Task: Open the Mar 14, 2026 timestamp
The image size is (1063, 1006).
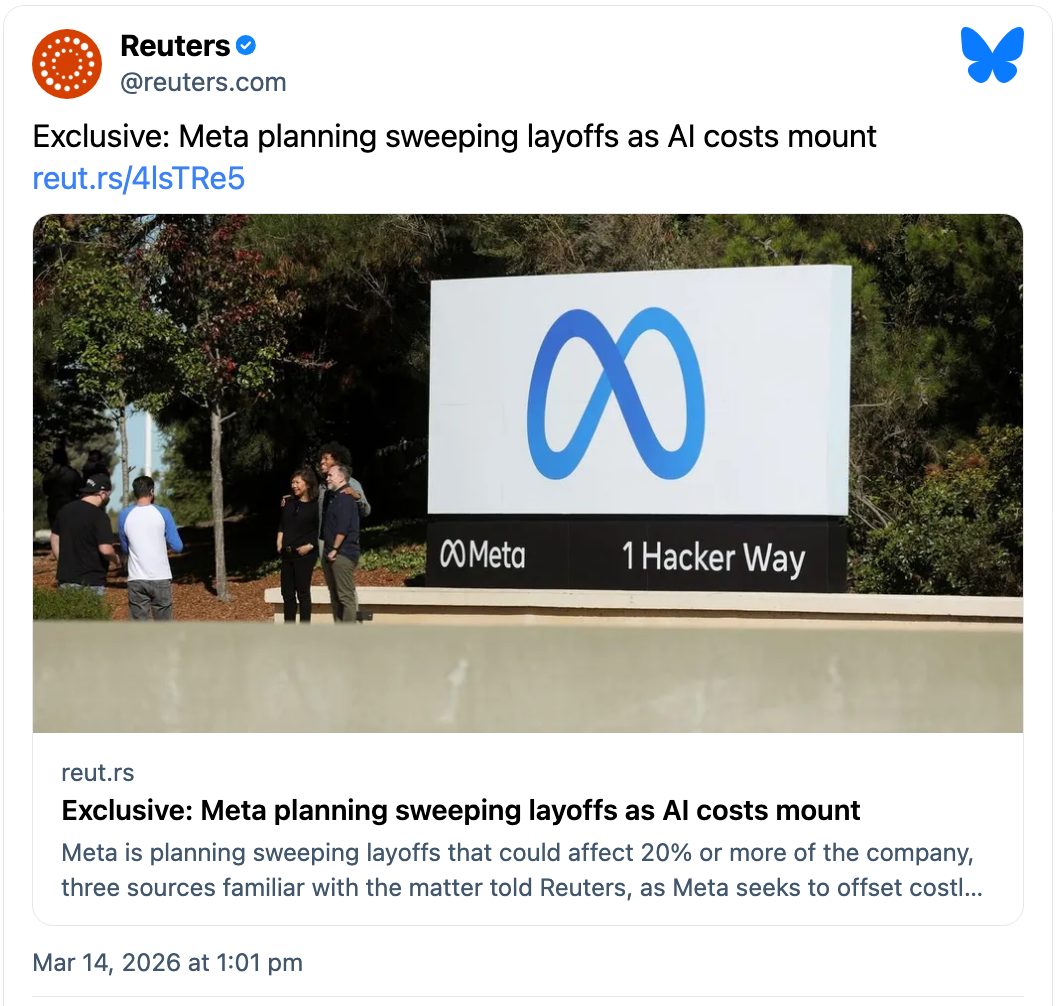Action: point(167,963)
